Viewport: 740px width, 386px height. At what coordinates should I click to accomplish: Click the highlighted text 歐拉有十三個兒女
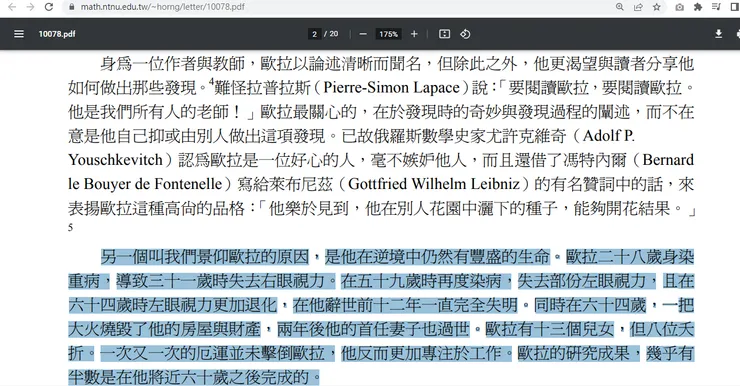pyautogui.click(x=550, y=329)
